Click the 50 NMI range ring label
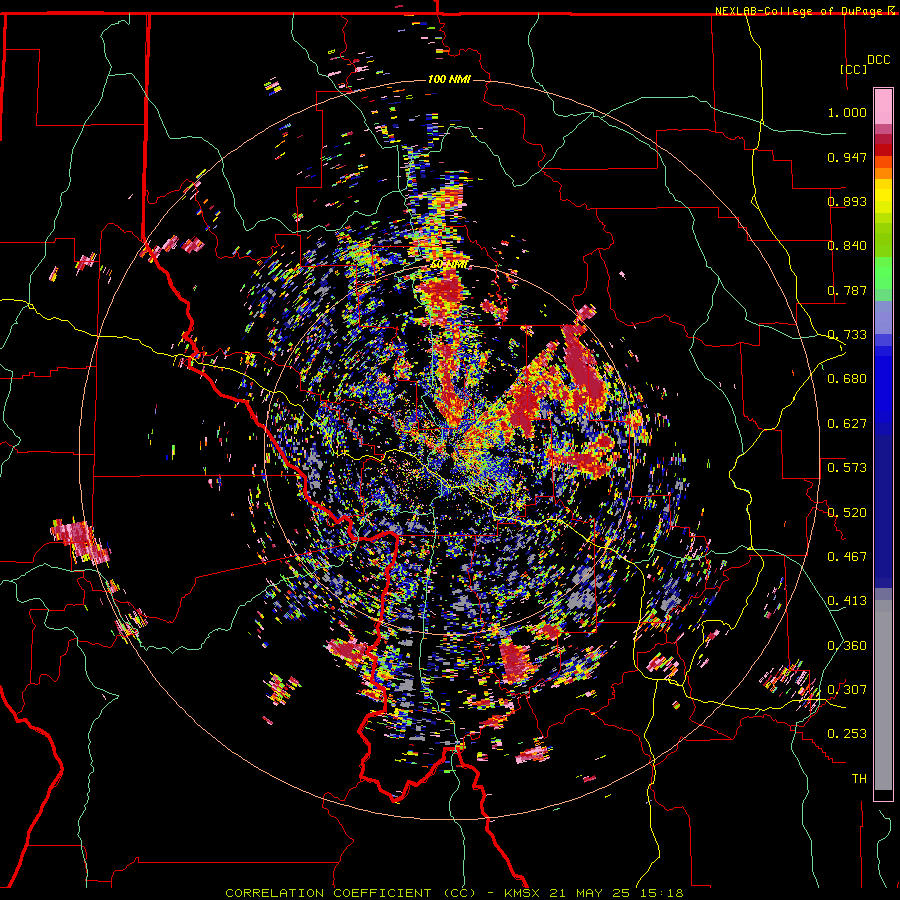 click(x=449, y=265)
